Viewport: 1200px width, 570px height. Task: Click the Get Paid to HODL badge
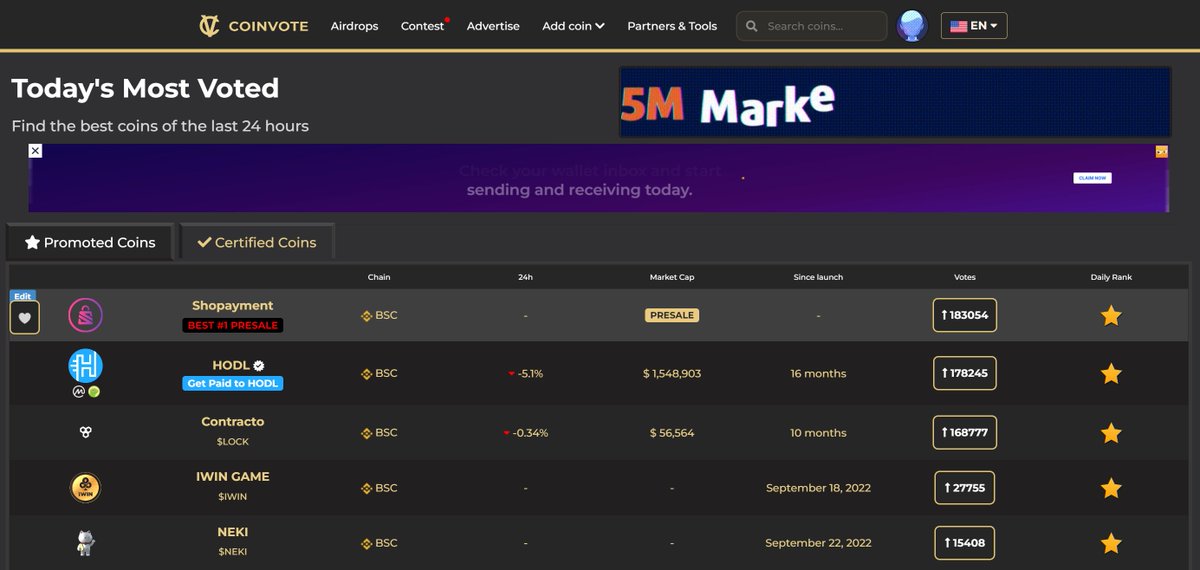pyautogui.click(x=233, y=383)
